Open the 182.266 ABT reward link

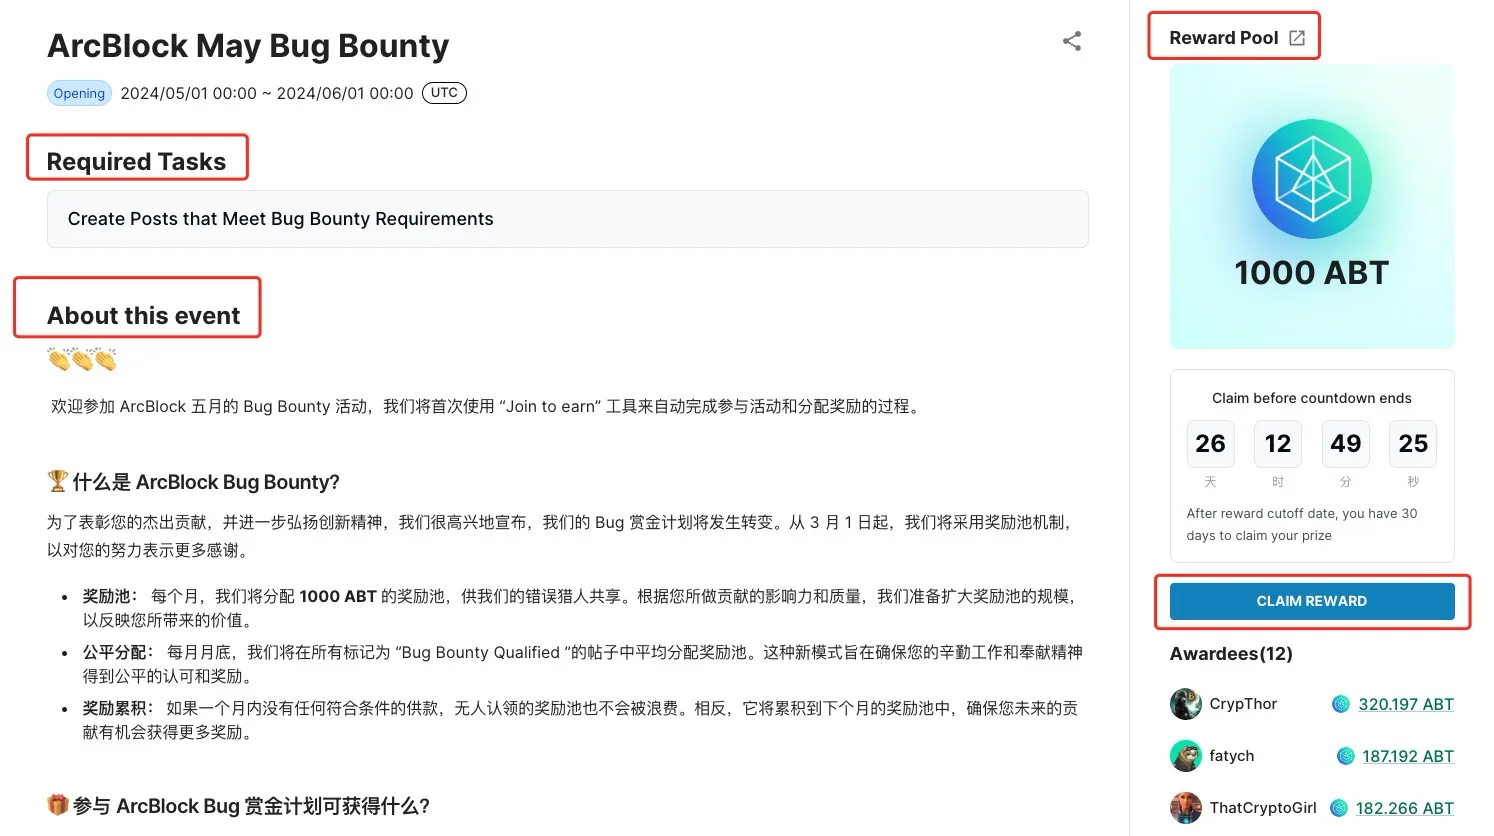pos(1405,808)
